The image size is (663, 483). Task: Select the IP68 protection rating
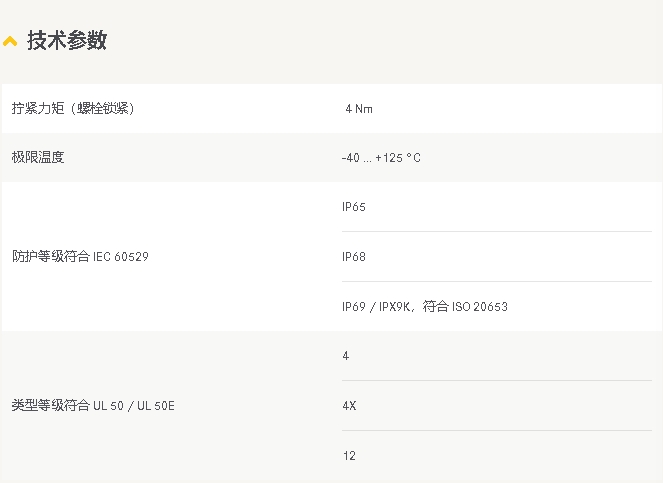pos(354,257)
